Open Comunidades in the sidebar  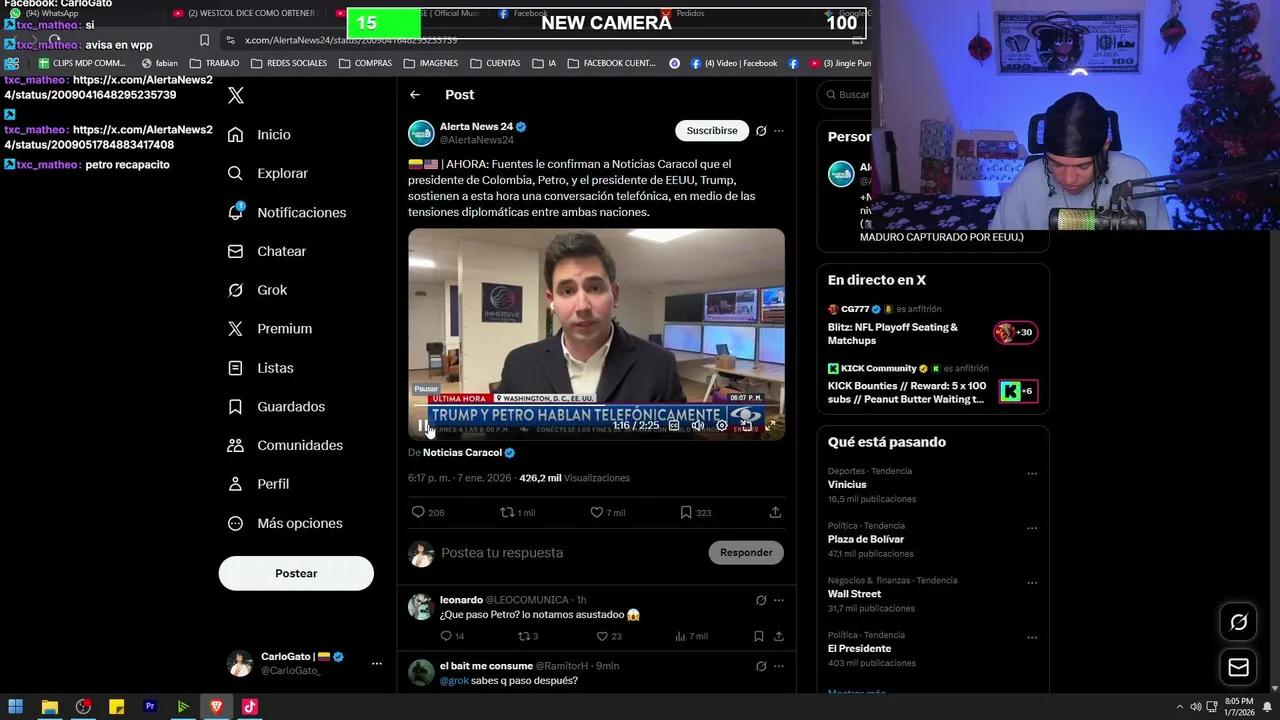click(x=284, y=445)
